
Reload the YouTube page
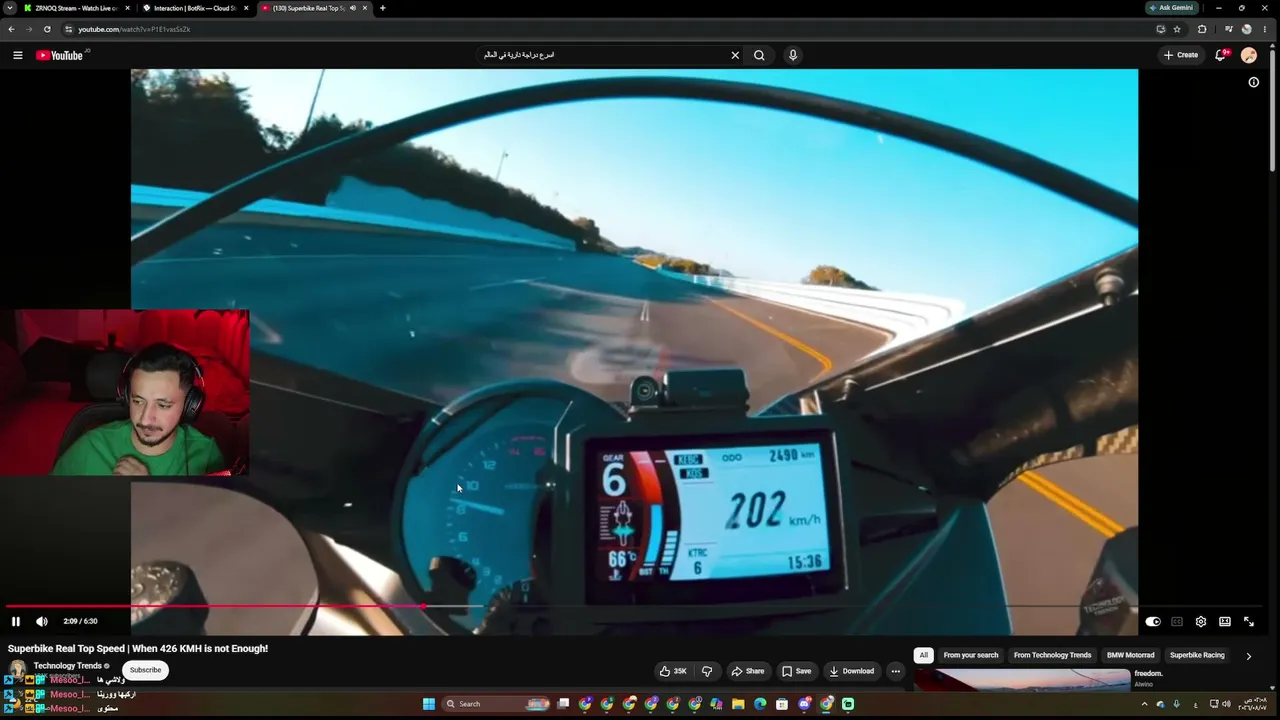[47, 29]
